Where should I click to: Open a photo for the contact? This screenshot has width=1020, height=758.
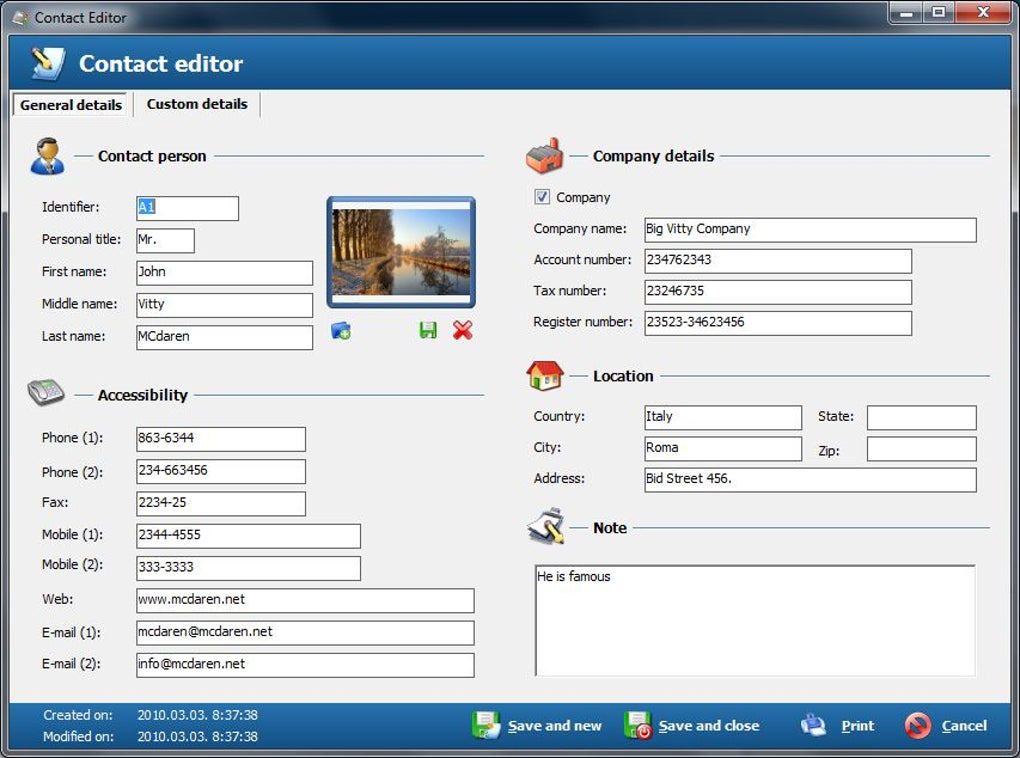click(340, 331)
